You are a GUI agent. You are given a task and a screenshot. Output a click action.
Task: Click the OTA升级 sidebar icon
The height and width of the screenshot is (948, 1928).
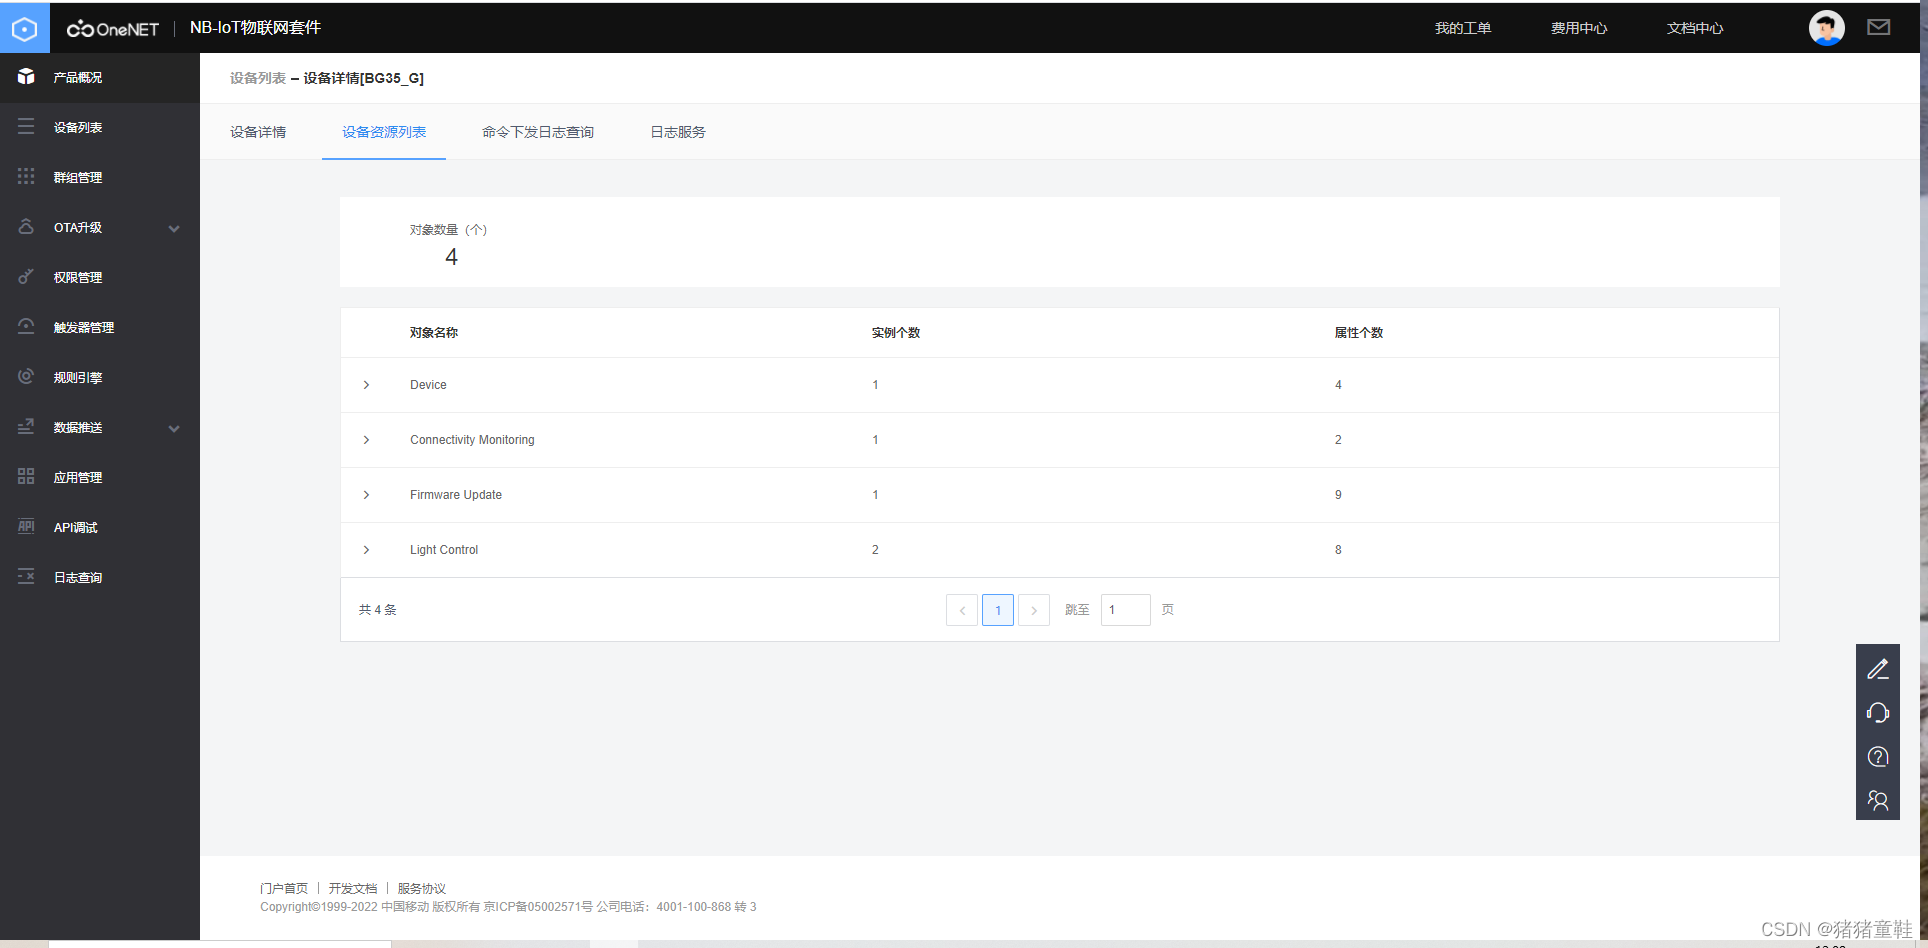26,227
